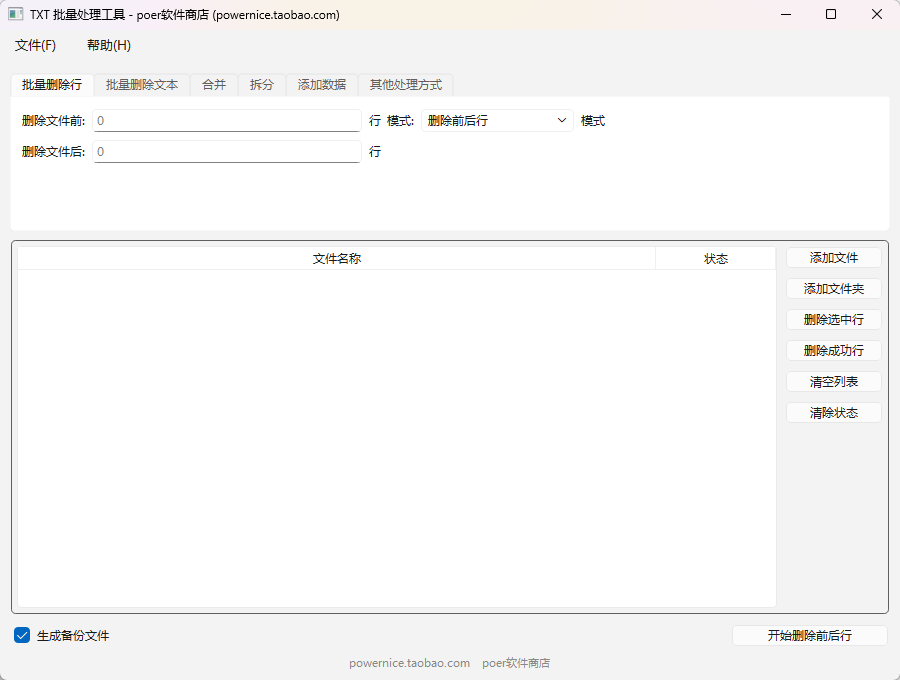This screenshot has height=680, width=900.
Task: Click the 删除选中行 button
Action: [x=833, y=320]
